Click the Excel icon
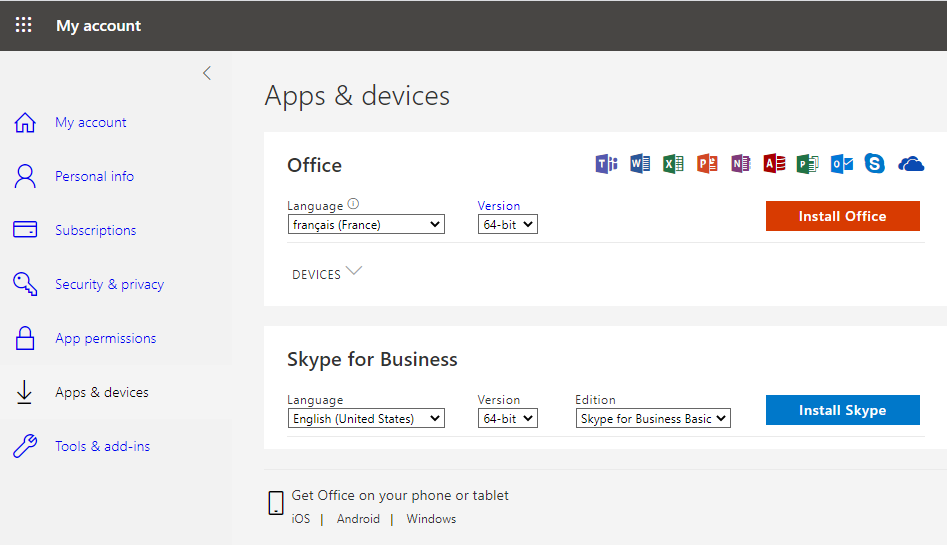The image size is (947, 545). click(x=673, y=164)
